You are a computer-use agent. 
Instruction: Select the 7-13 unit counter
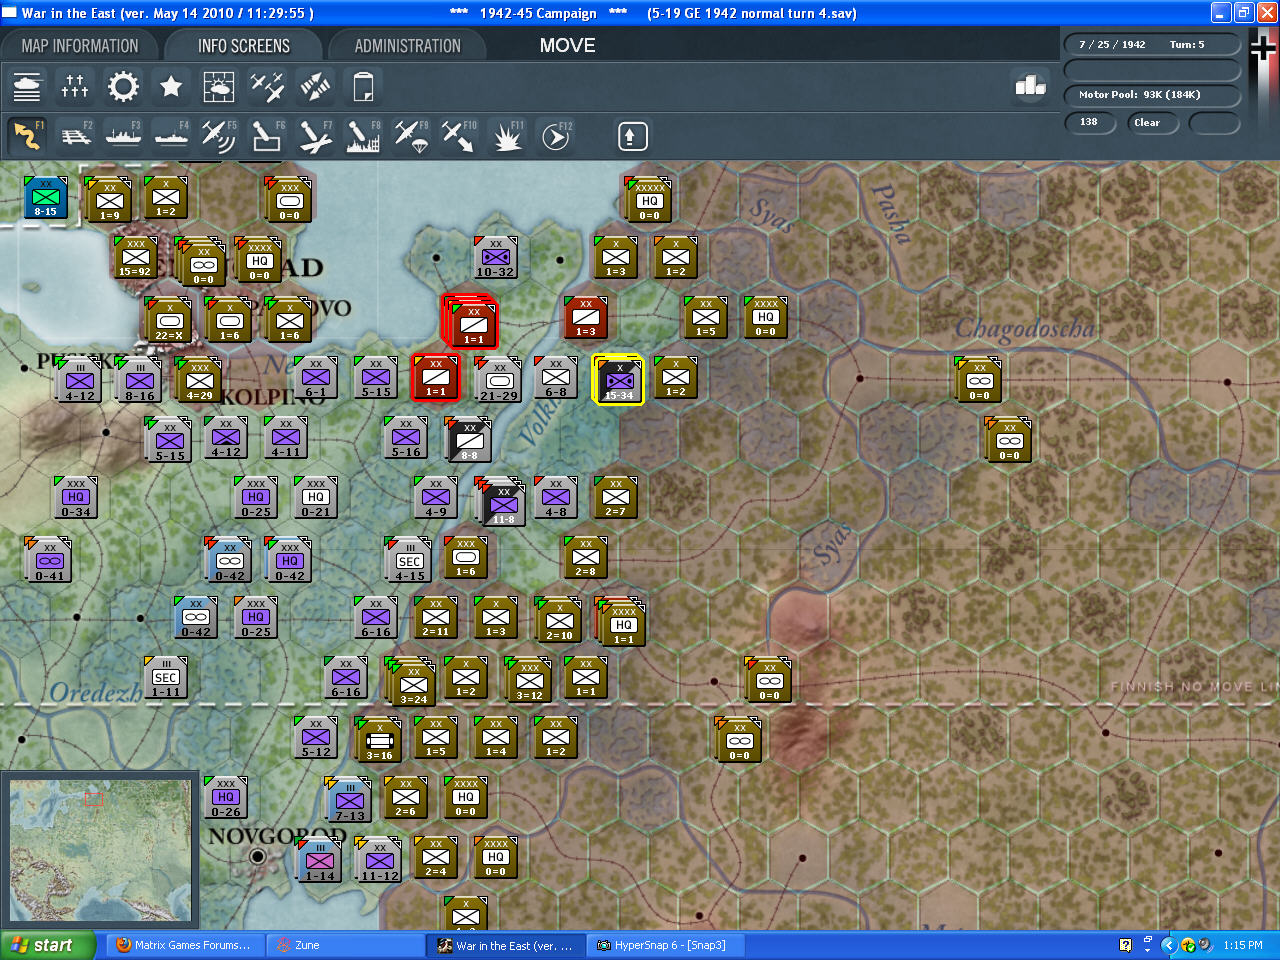point(349,801)
